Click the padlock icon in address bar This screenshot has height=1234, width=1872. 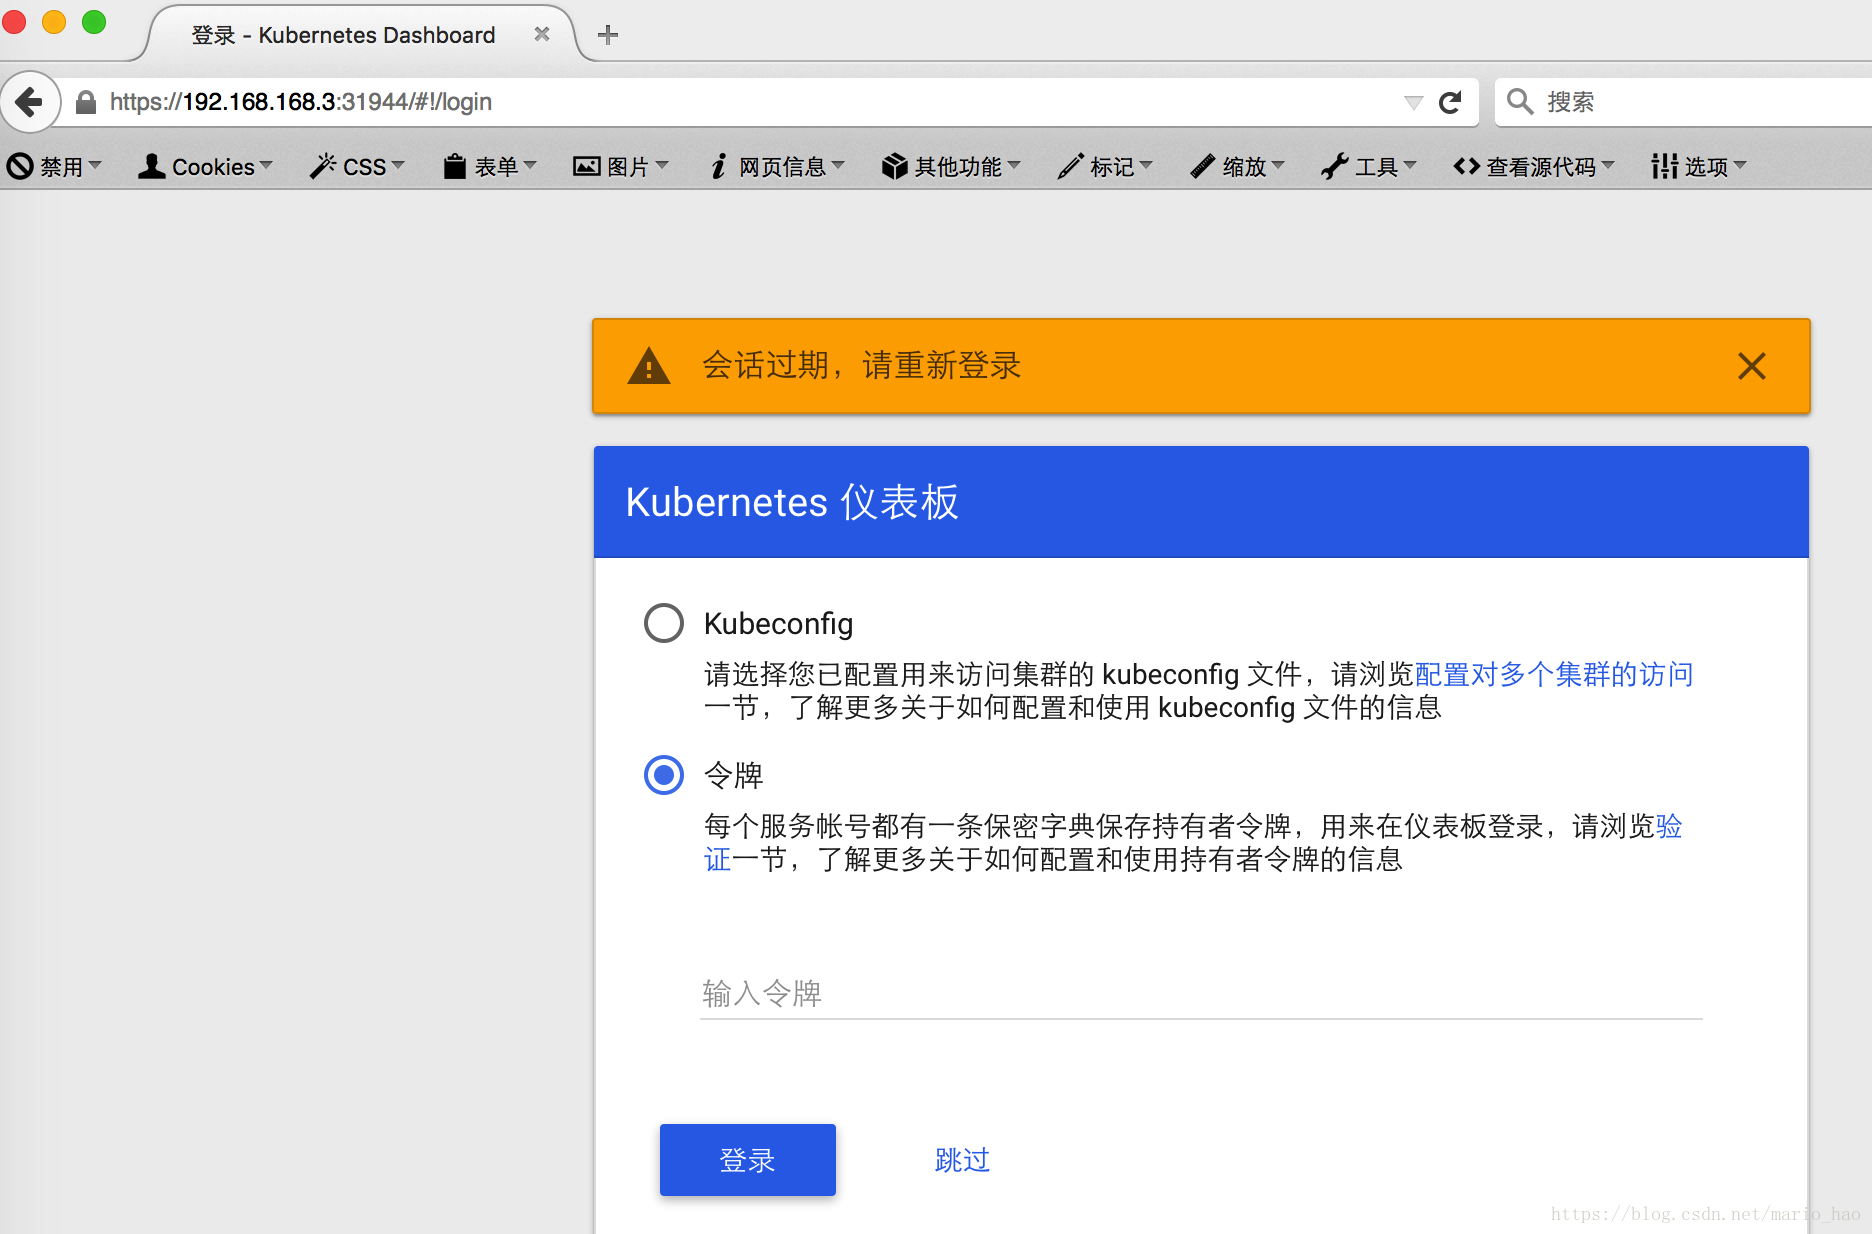86,102
